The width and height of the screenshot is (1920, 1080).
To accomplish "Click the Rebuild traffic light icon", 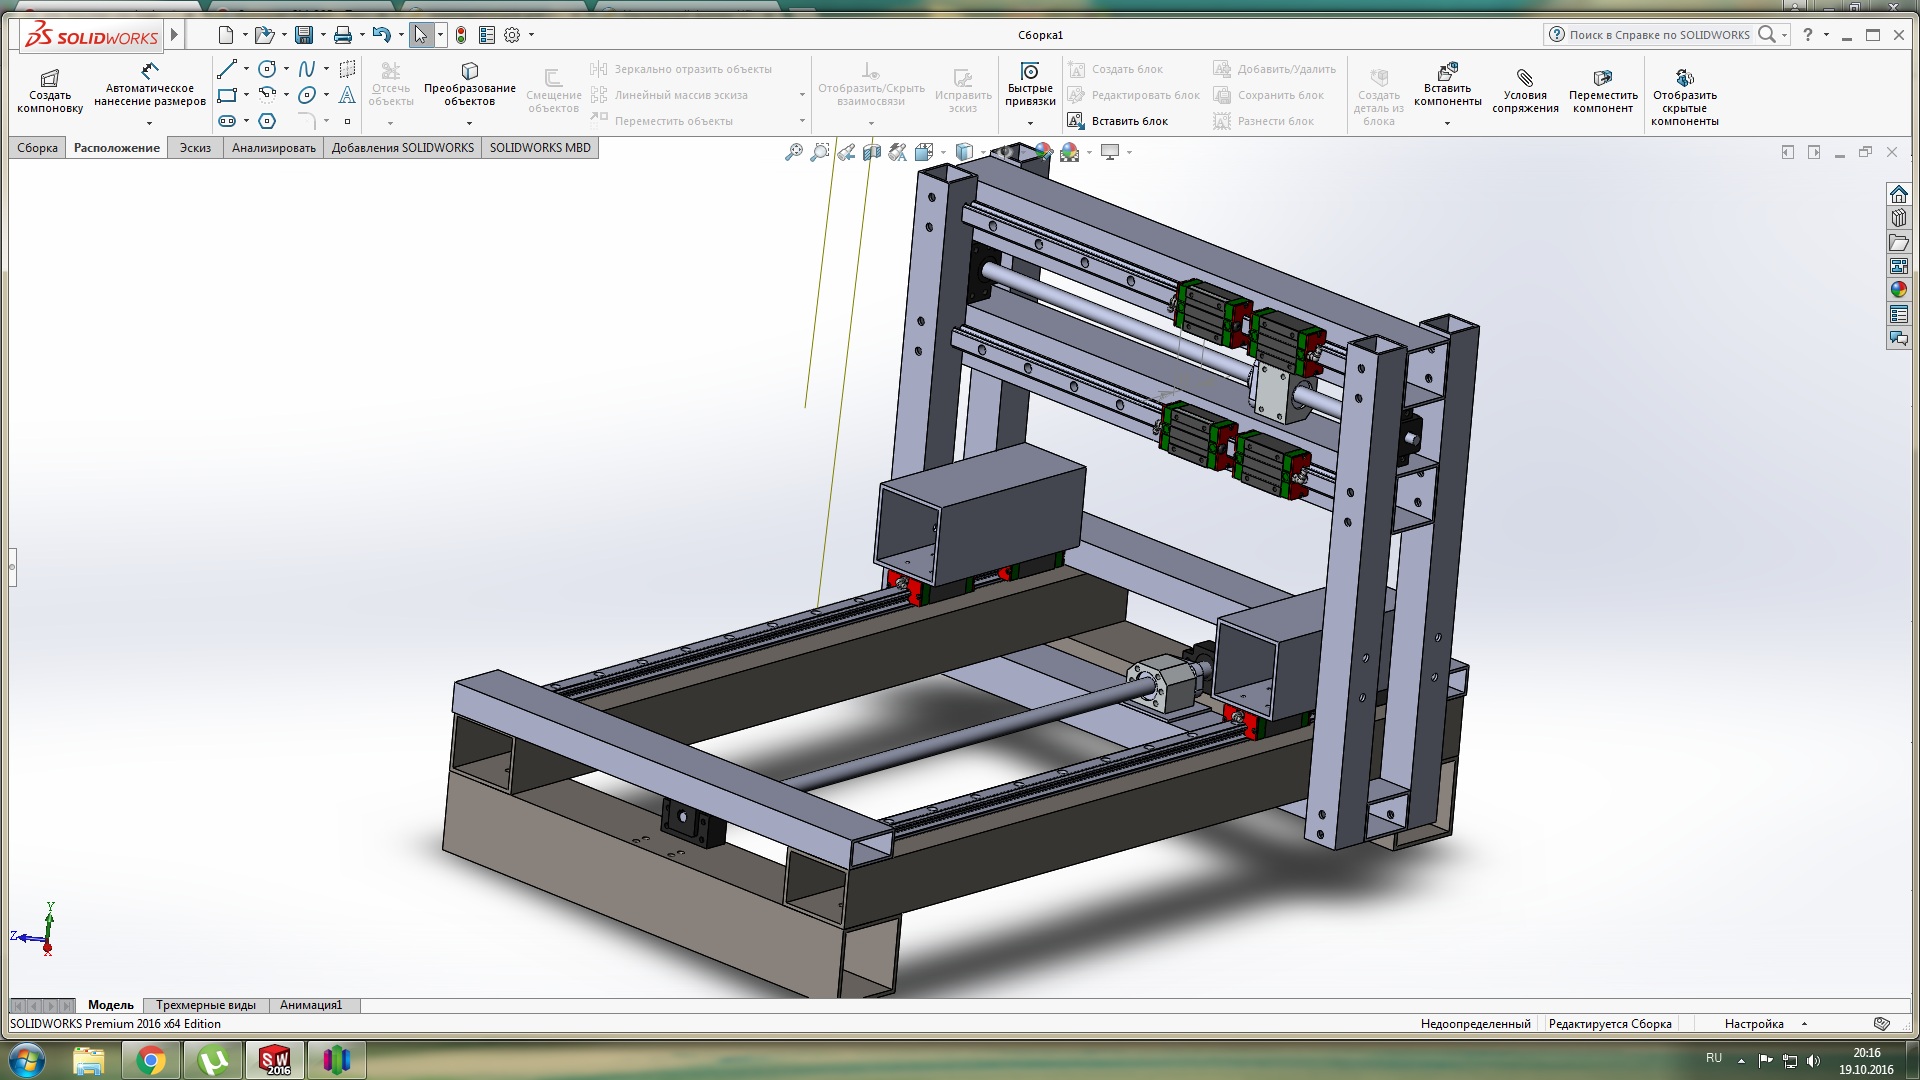I will (x=461, y=35).
